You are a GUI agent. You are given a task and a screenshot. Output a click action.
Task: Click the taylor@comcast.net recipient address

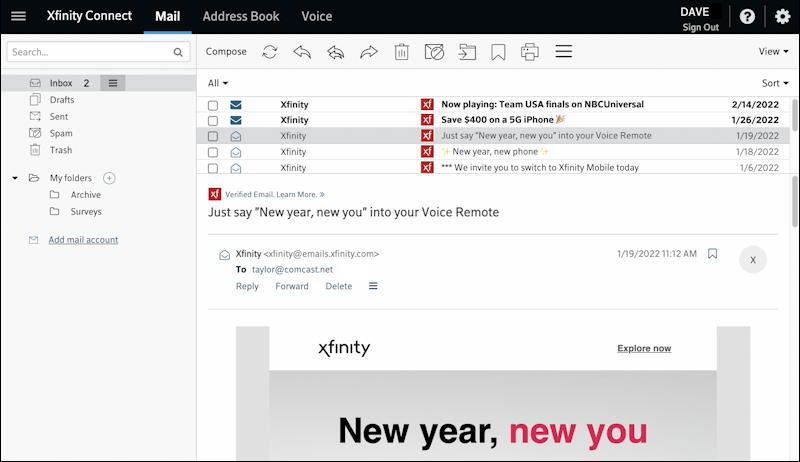[292, 269]
